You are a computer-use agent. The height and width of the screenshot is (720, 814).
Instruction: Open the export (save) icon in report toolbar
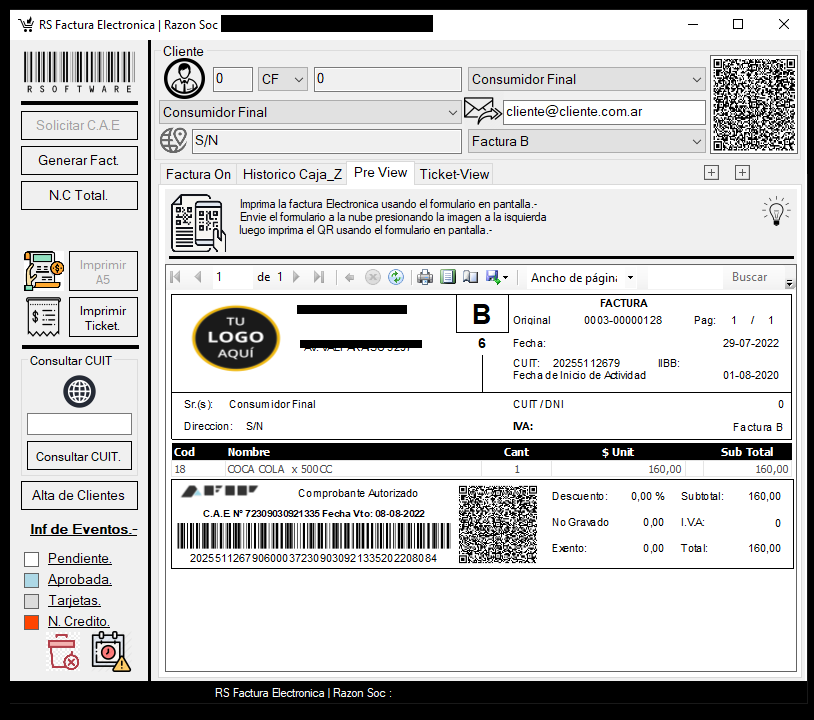pyautogui.click(x=494, y=277)
